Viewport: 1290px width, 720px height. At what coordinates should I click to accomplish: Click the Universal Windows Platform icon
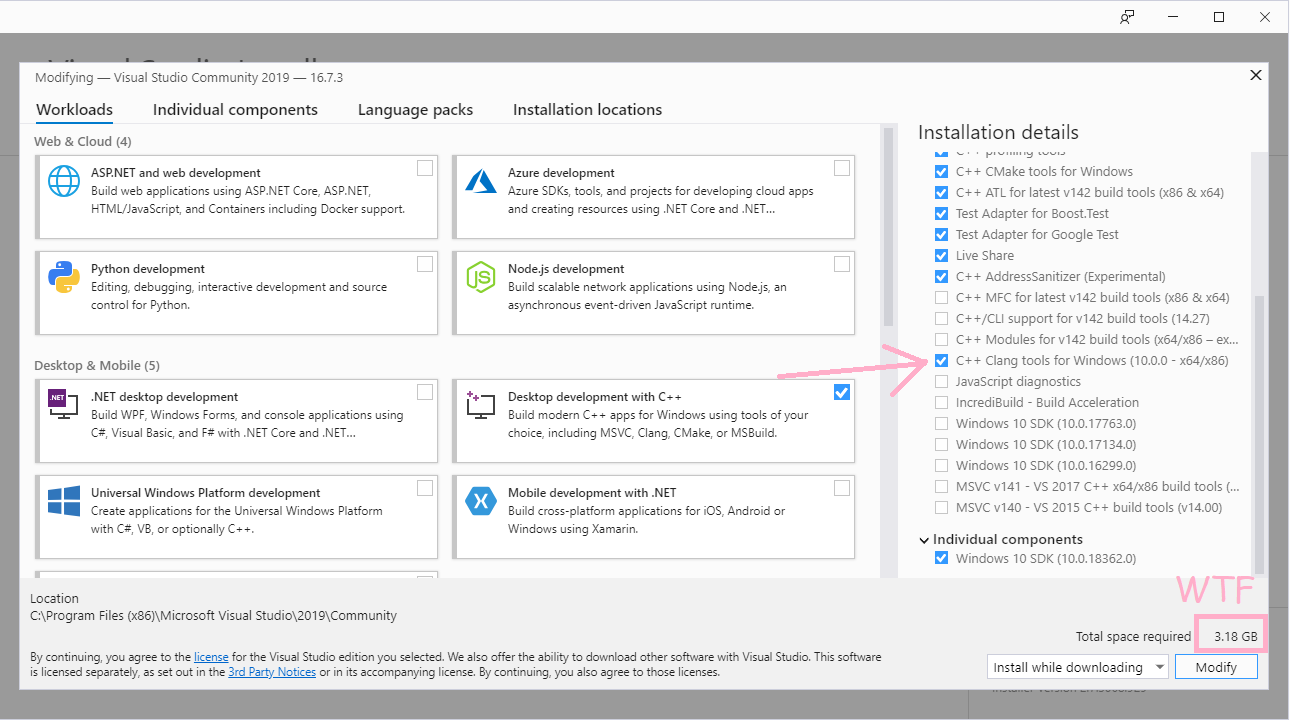tap(64, 501)
